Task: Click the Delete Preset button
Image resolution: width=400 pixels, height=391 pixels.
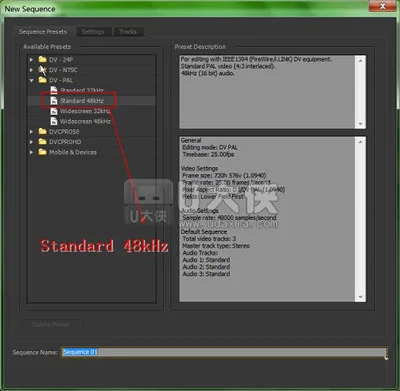Action: click(x=51, y=324)
